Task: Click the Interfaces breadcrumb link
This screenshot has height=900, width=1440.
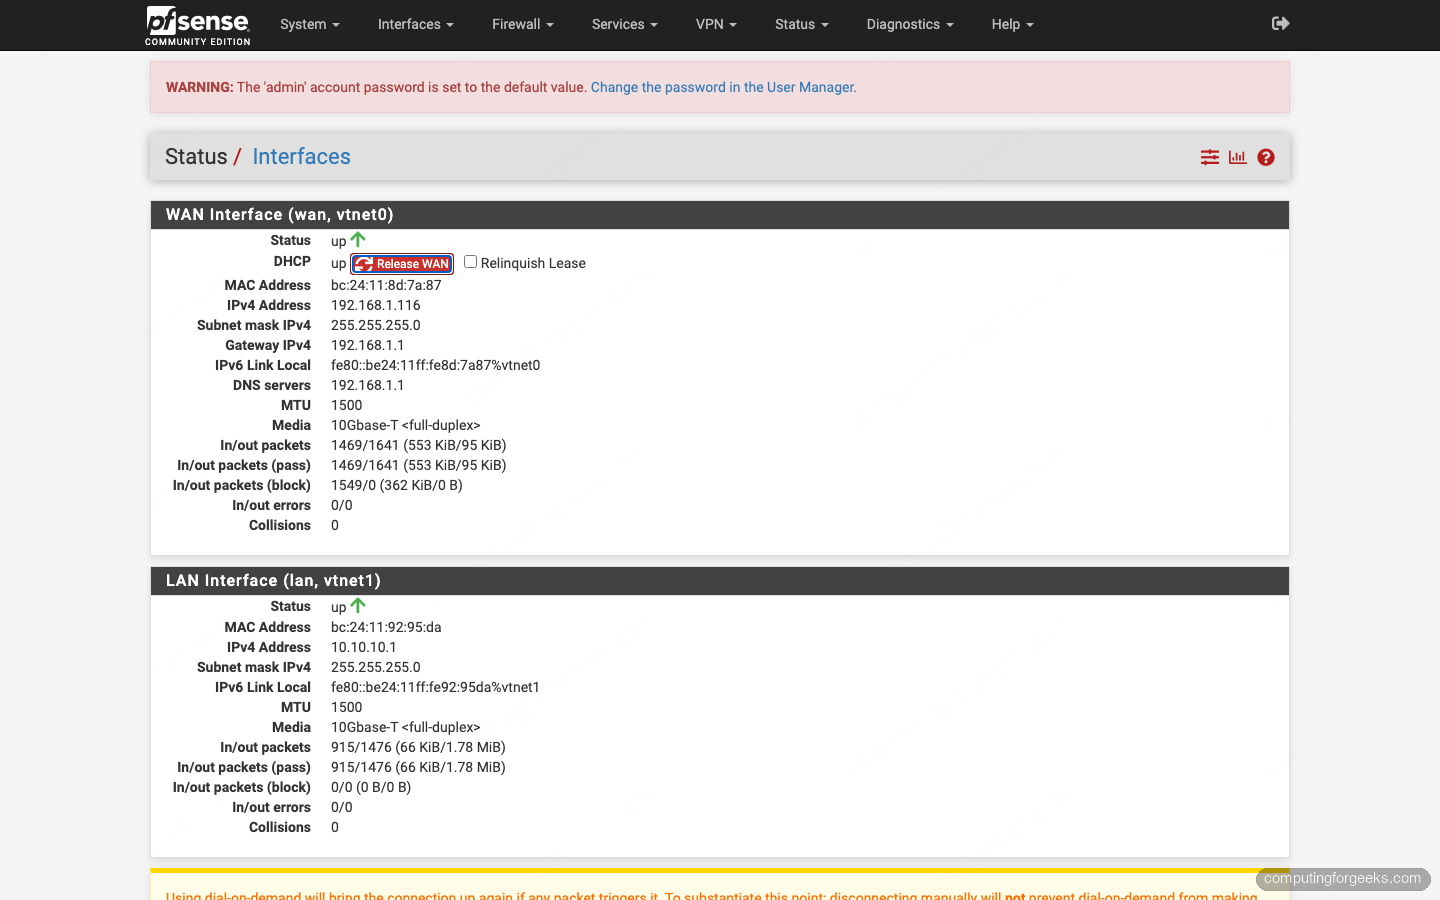Action: pos(301,157)
